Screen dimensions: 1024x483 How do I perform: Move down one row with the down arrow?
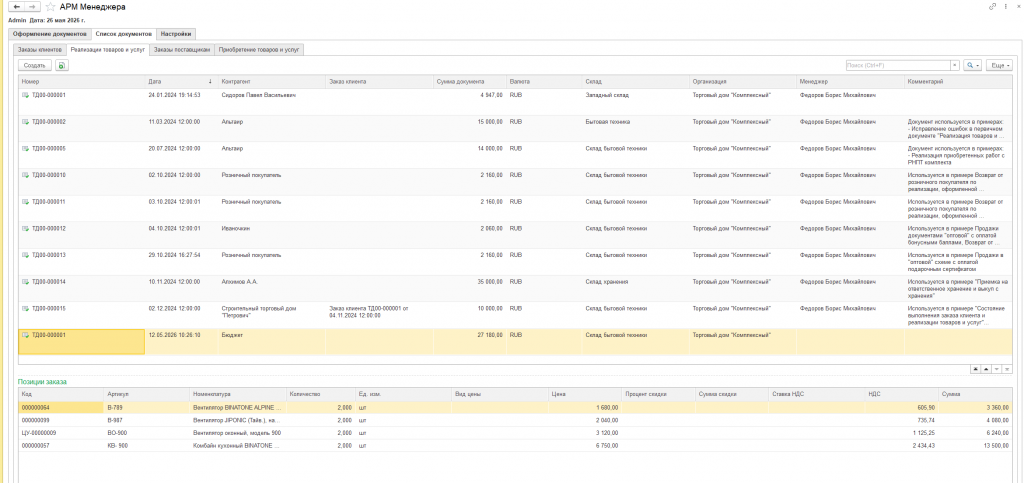pyautogui.click(x=996, y=369)
